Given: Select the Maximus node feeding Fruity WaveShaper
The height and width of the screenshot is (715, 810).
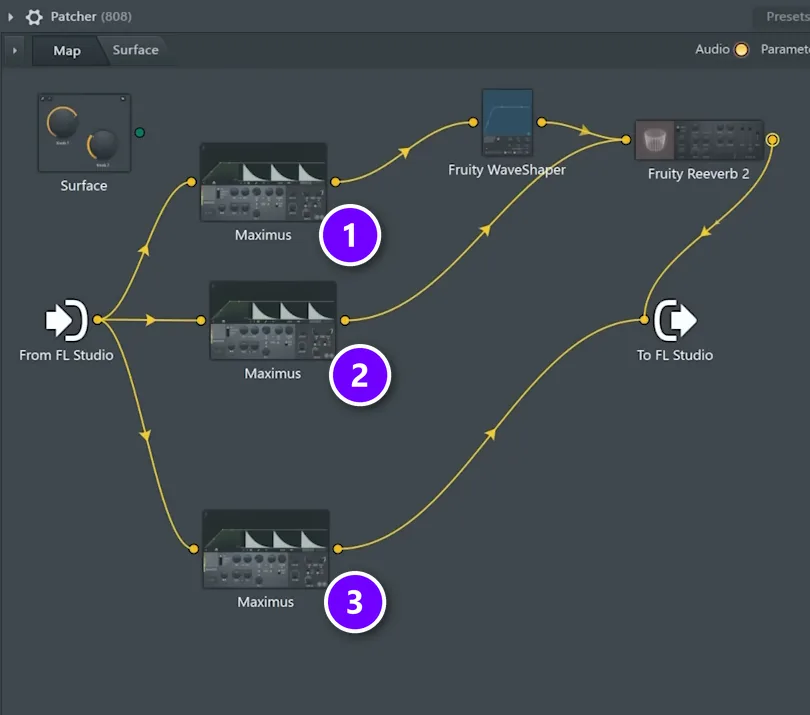Looking at the screenshot, I should click(263, 182).
